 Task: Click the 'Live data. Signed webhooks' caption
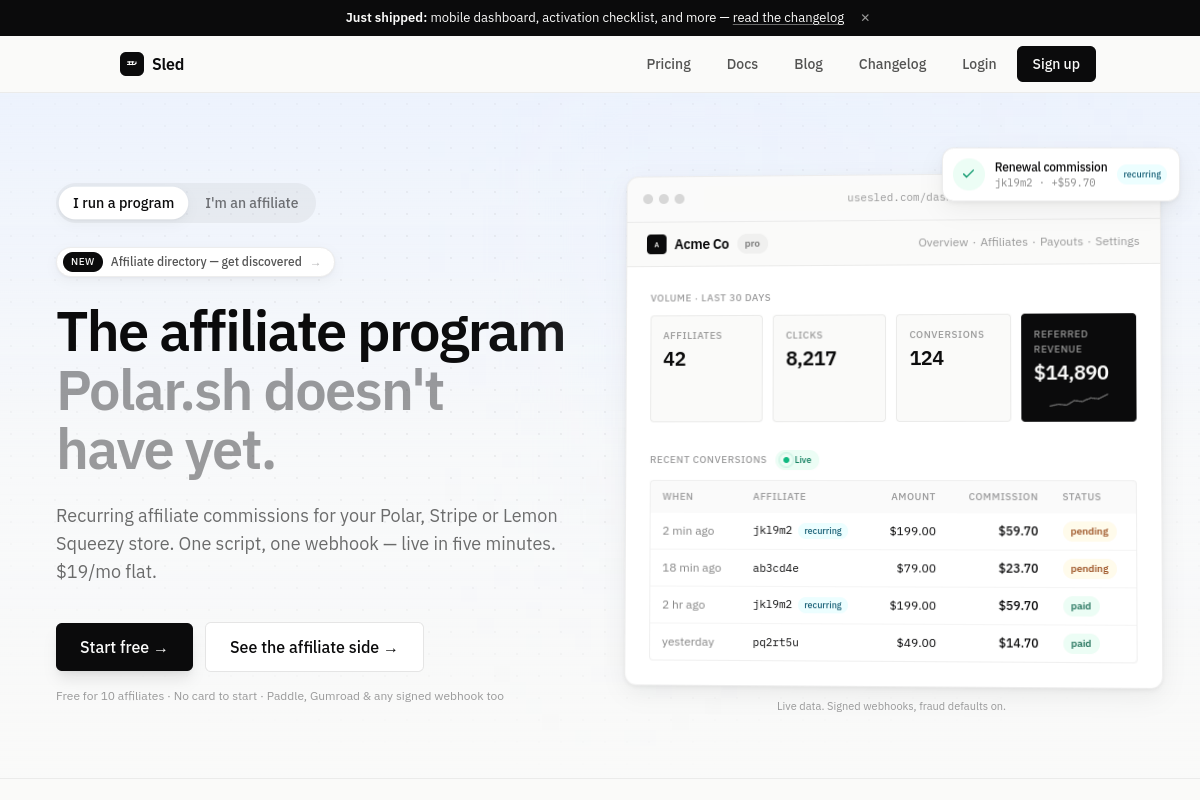coord(891,706)
